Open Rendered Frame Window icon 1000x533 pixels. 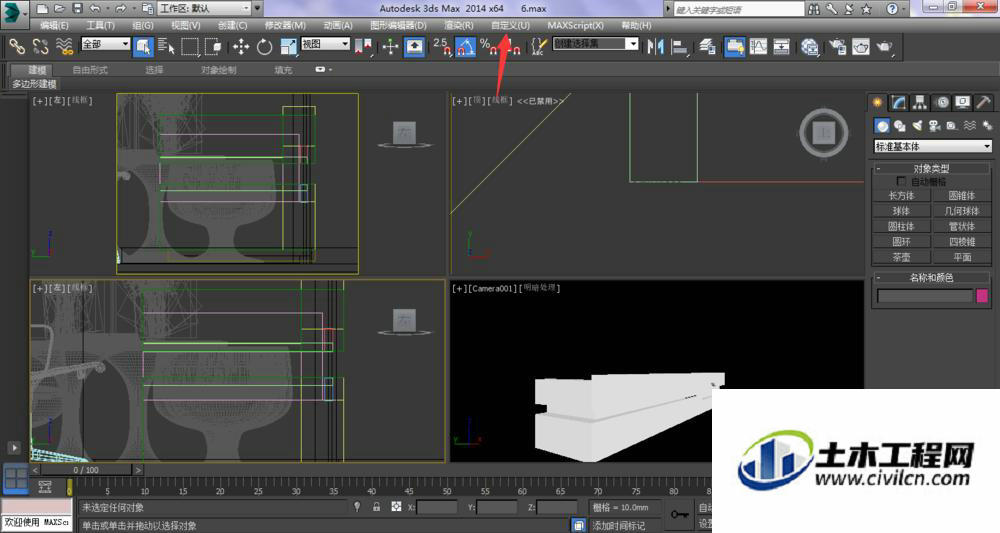click(861, 46)
